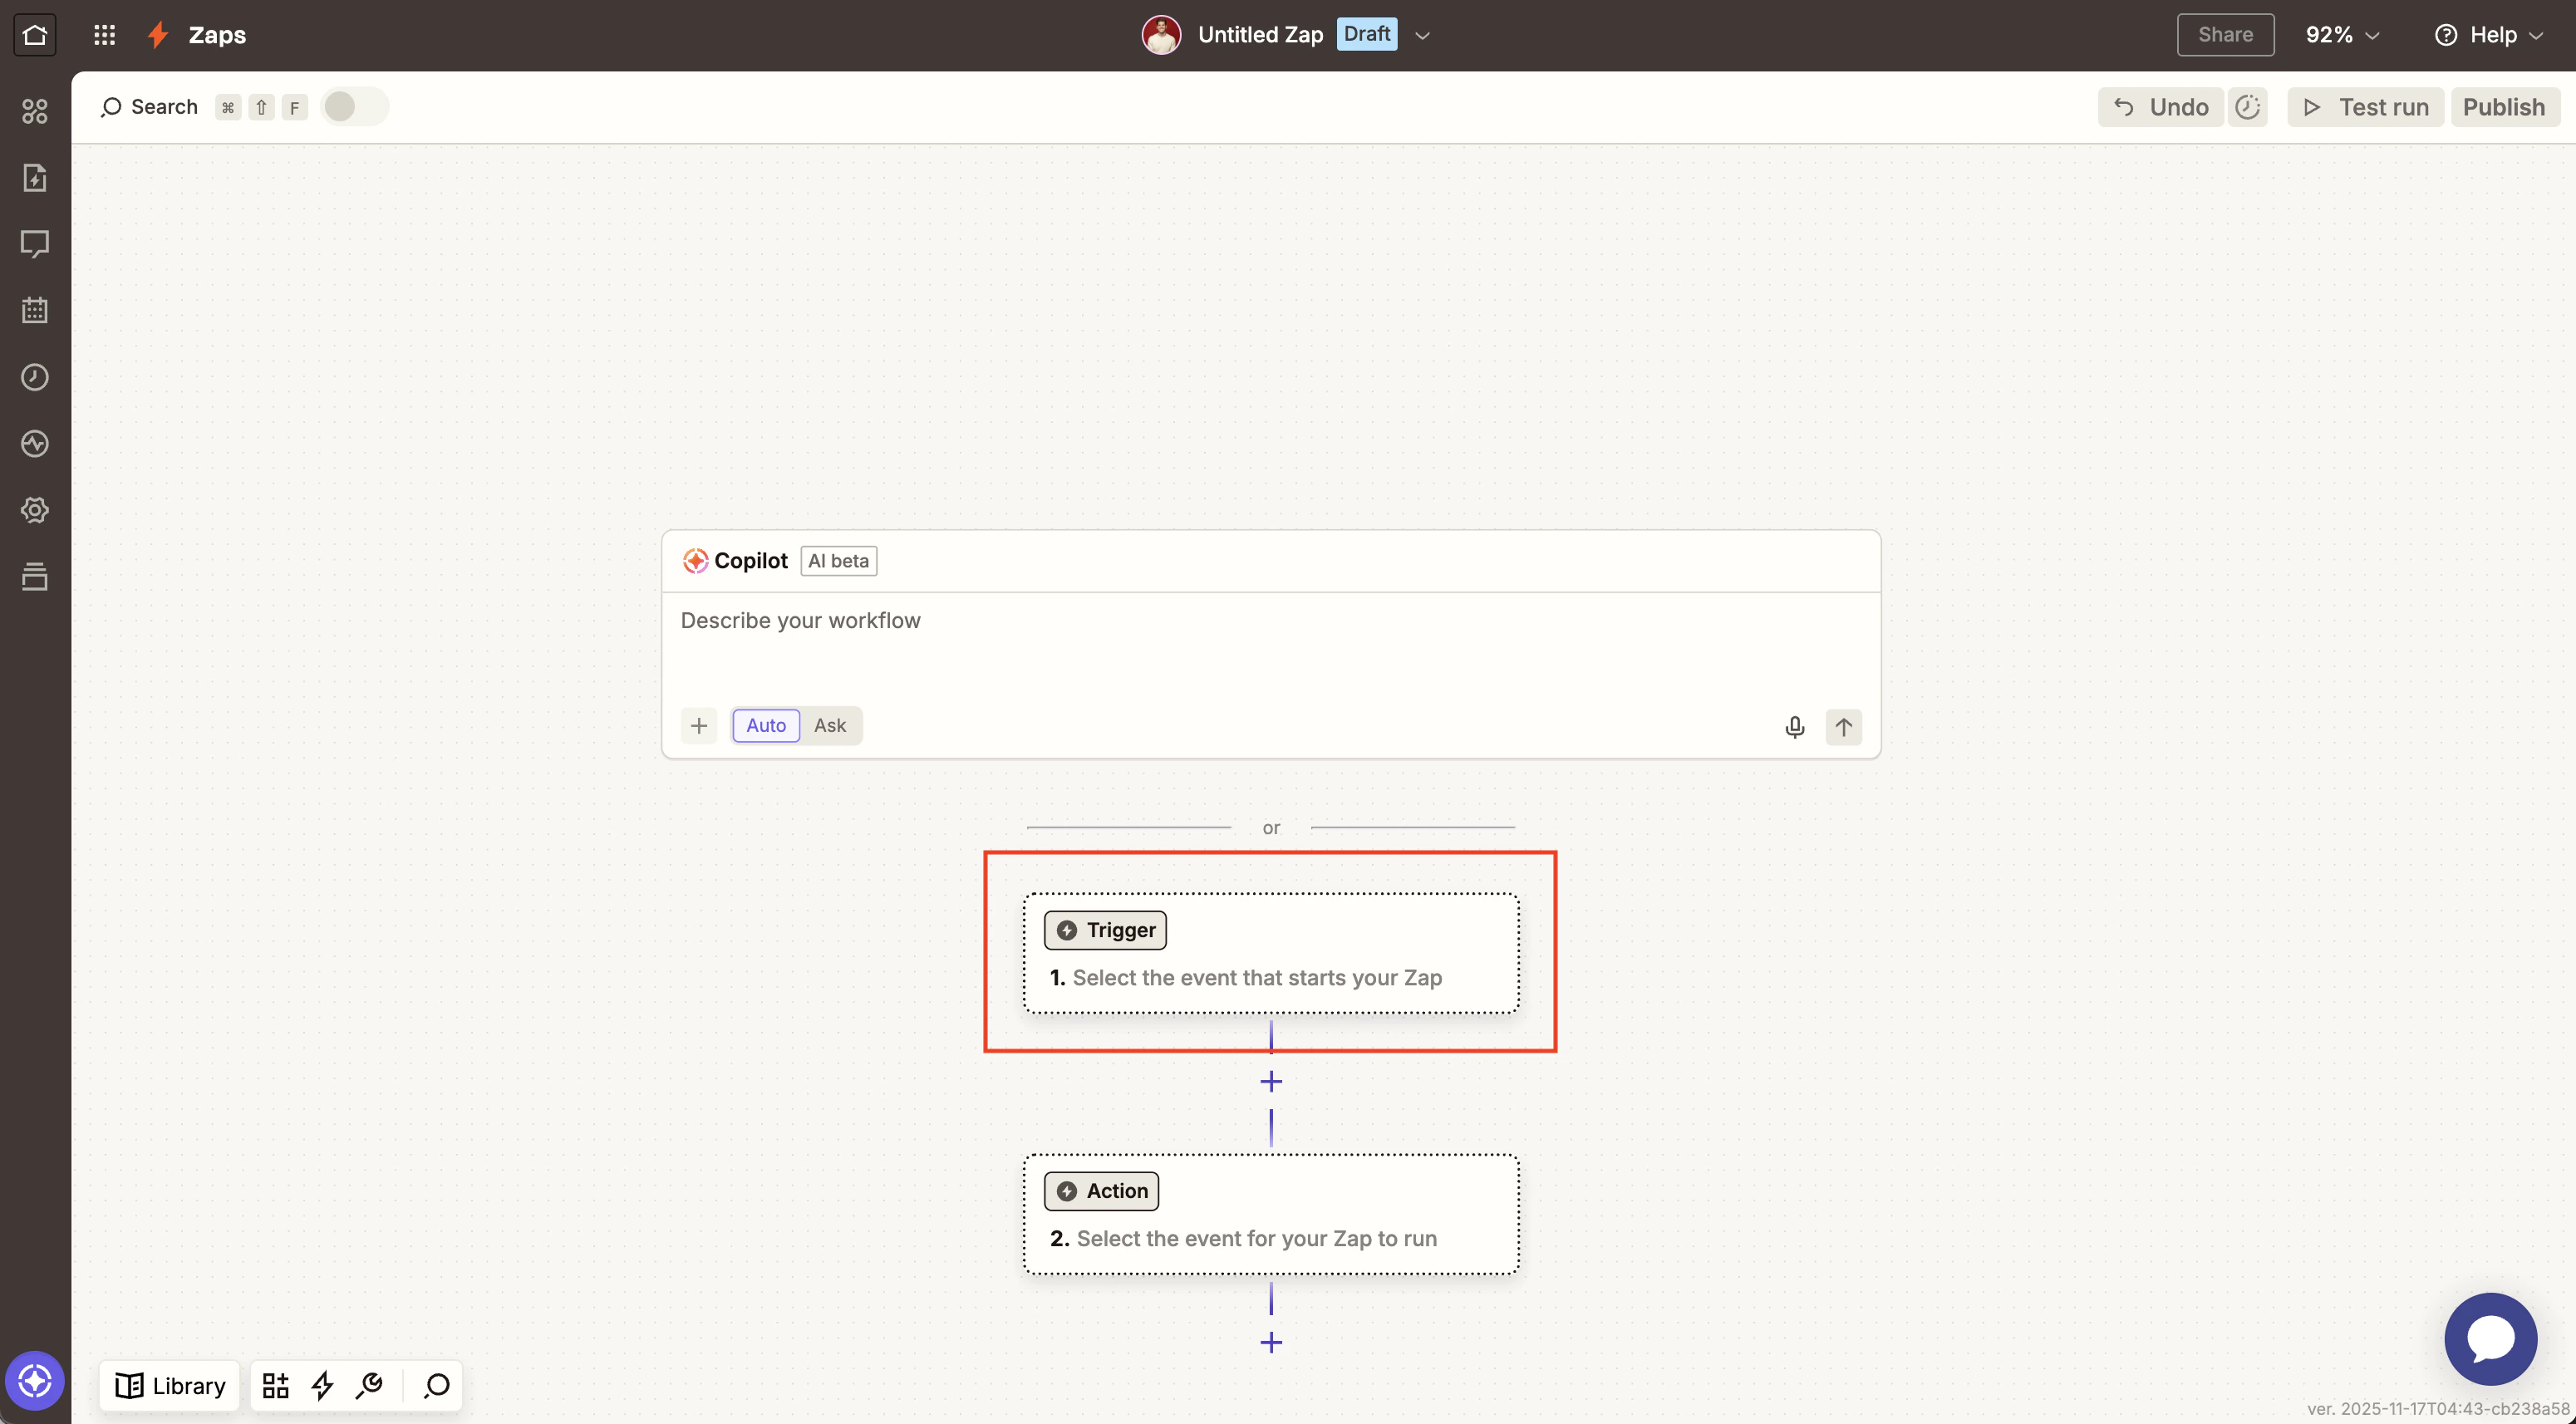Screen dimensions: 2576x1424
Task: Click the Zaps heading text
Action: [x=217, y=35]
